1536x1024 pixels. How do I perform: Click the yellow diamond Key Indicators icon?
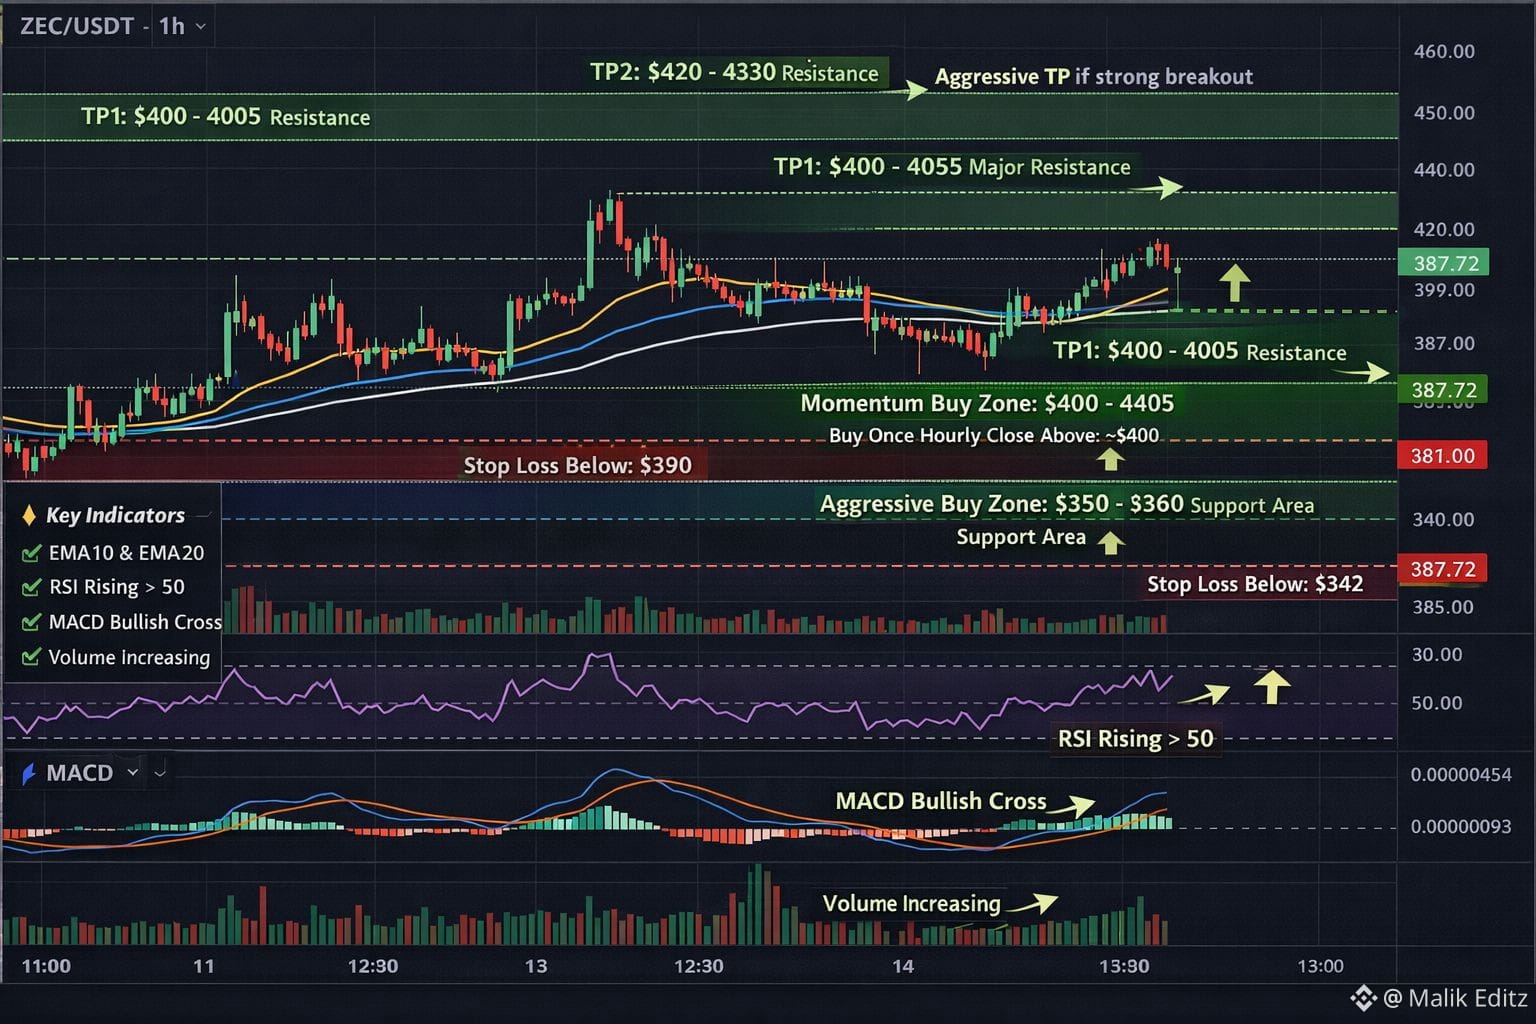[29, 516]
